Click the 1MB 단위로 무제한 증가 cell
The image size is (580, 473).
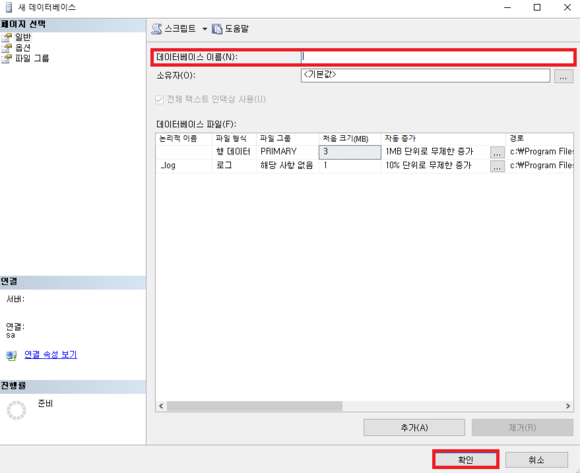coord(436,152)
